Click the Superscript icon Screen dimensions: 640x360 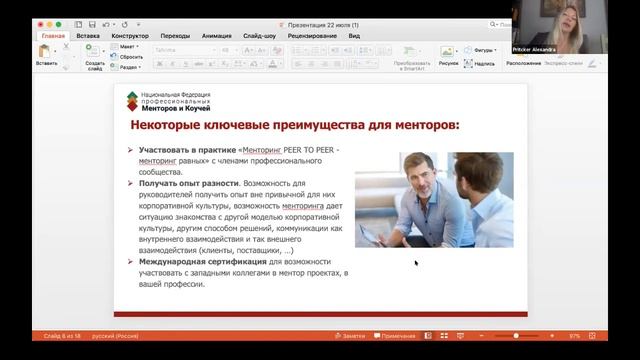coord(211,64)
